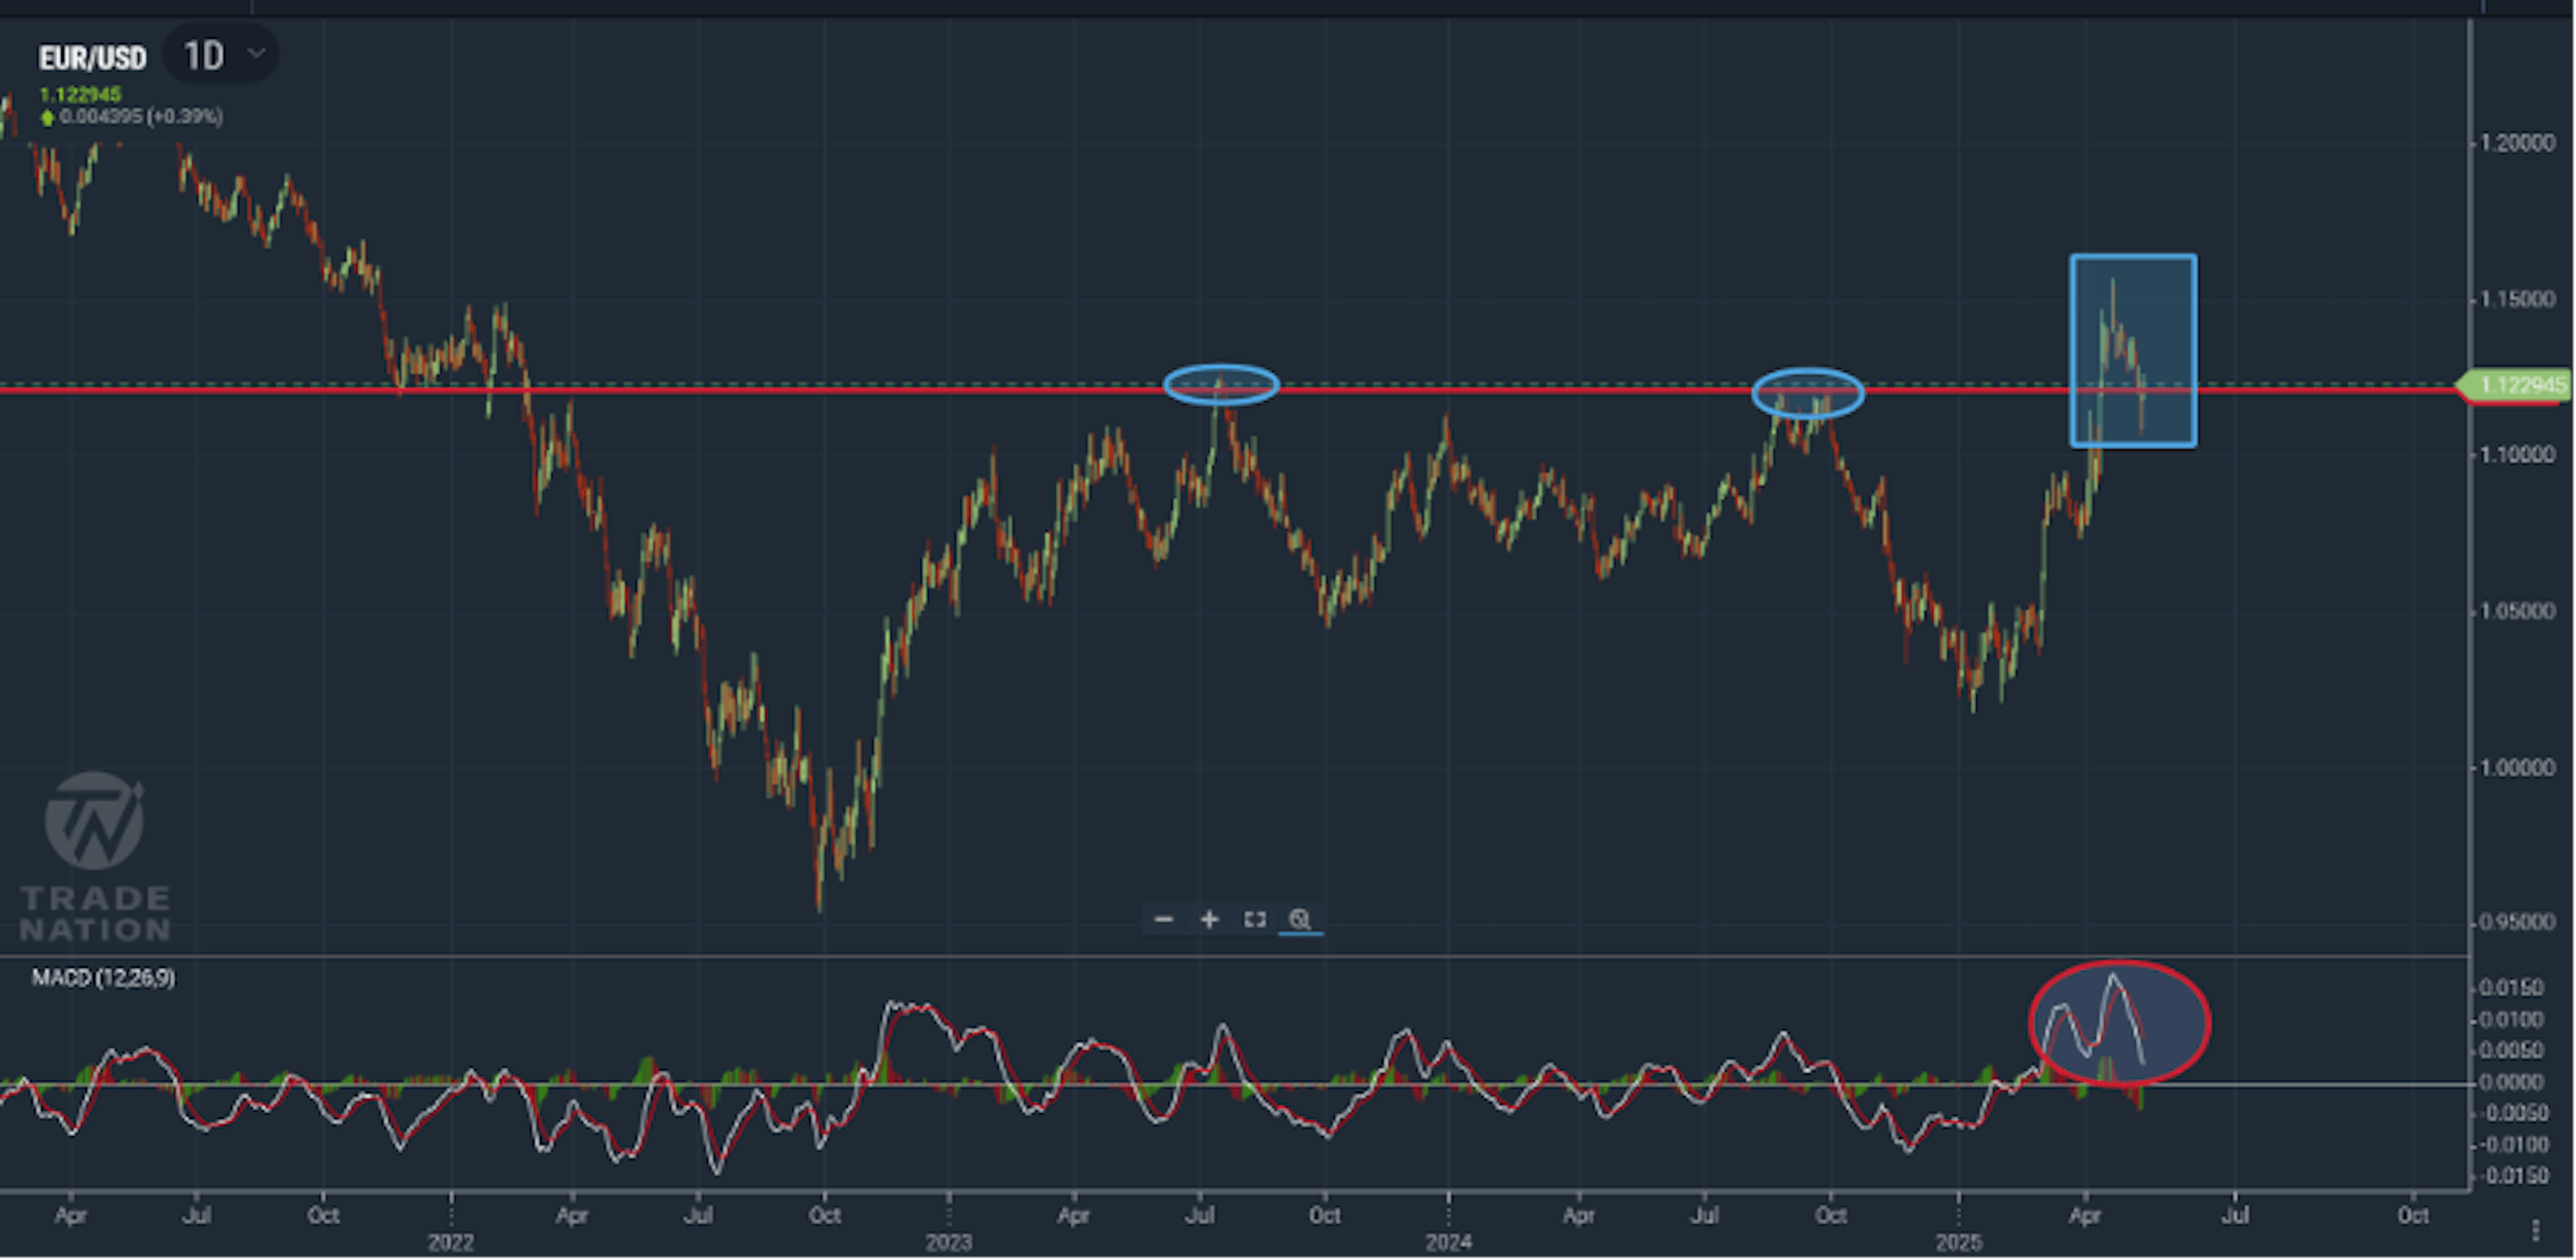2576x1260 pixels.
Task: Click the 1.20000 price axis label
Action: [2517, 143]
